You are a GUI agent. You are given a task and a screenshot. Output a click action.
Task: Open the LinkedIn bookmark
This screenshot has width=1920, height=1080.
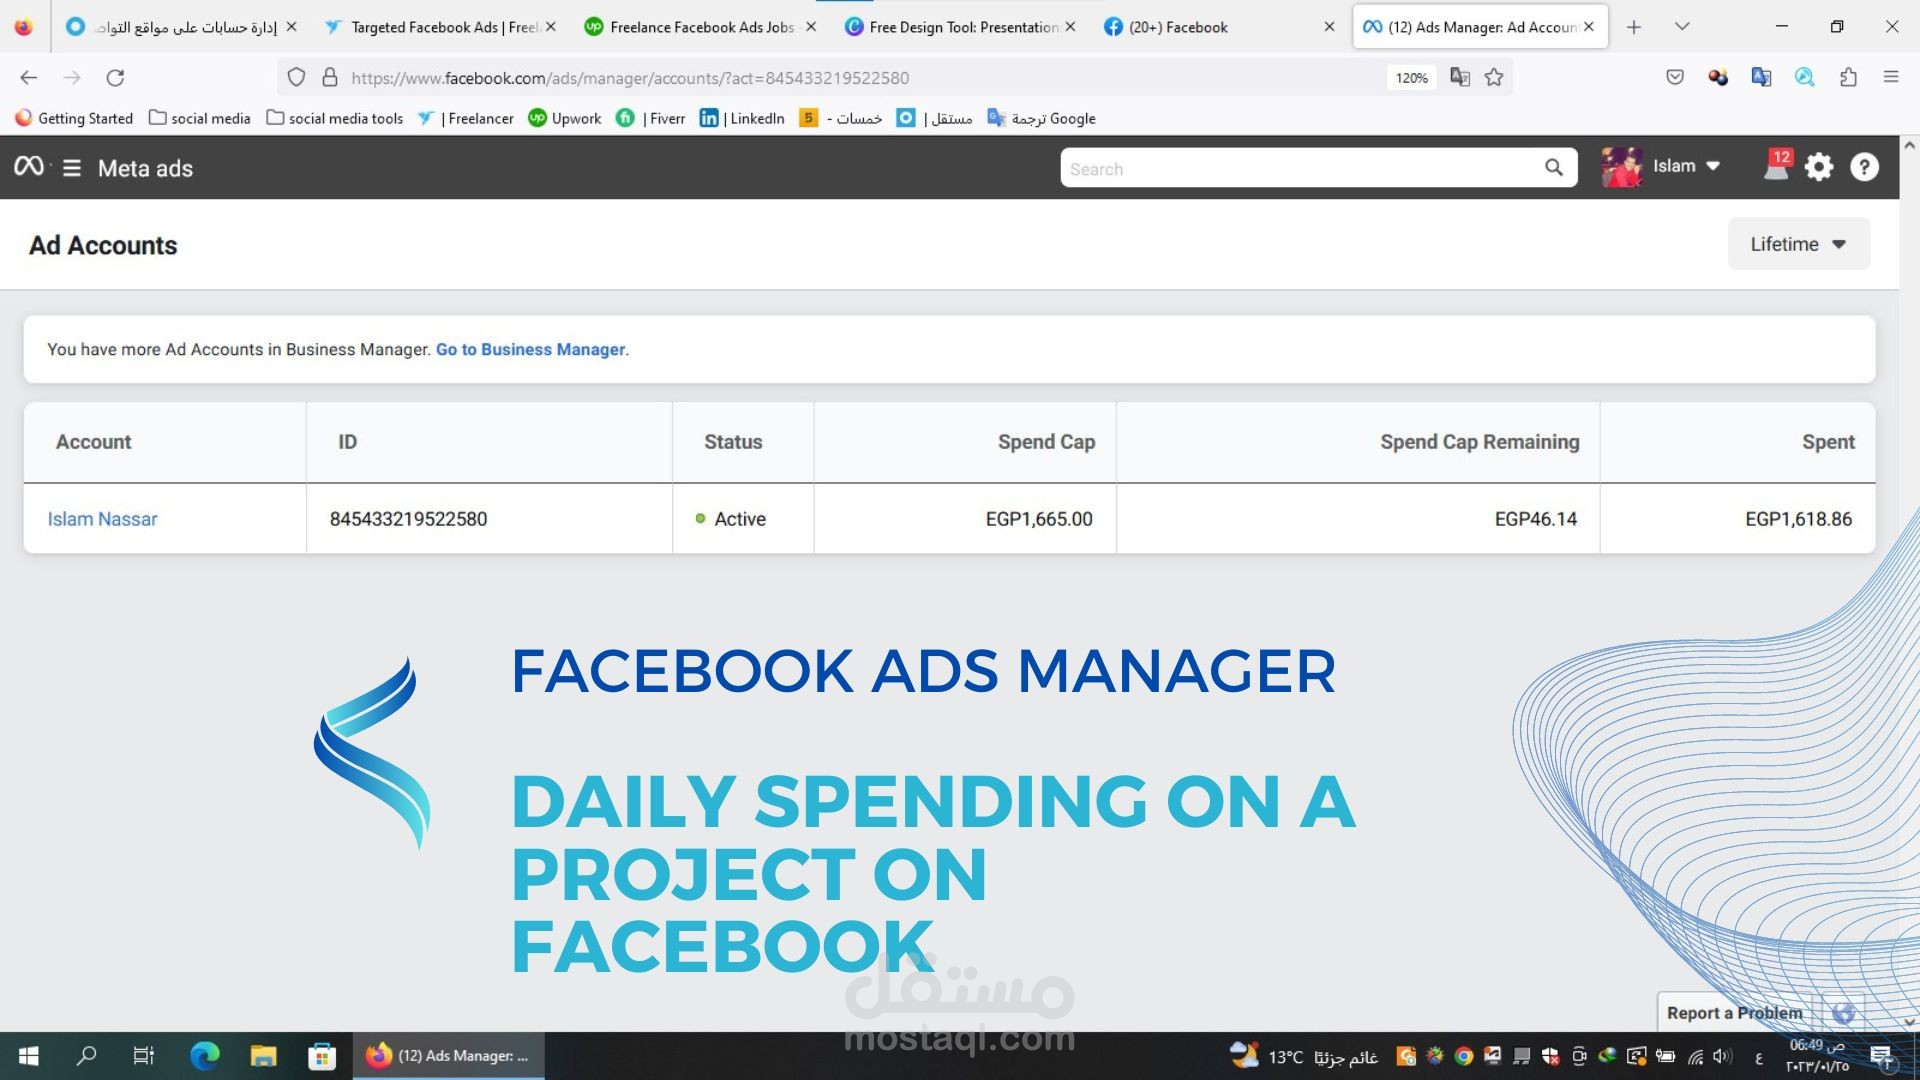coord(742,118)
